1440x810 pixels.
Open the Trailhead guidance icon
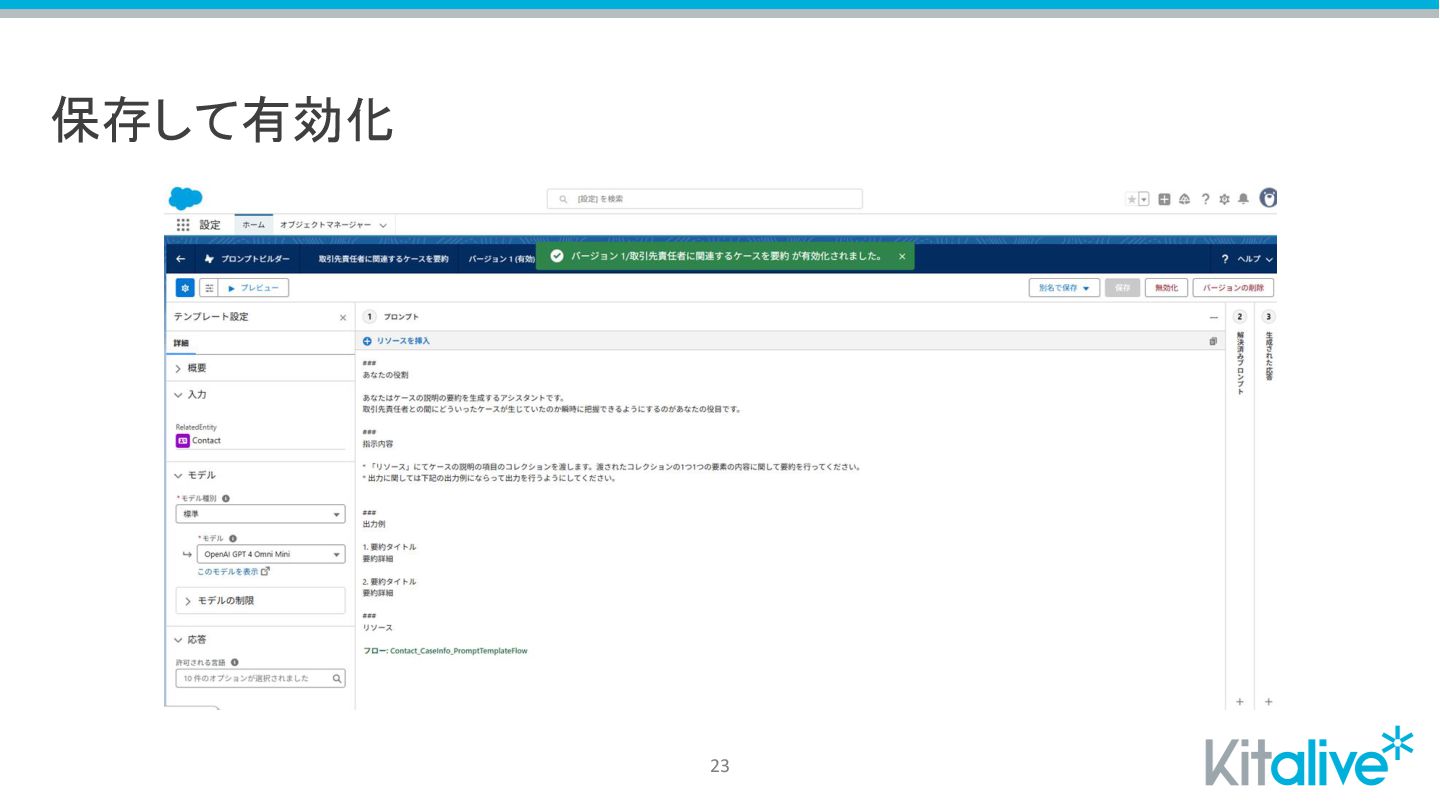[x=1185, y=199]
